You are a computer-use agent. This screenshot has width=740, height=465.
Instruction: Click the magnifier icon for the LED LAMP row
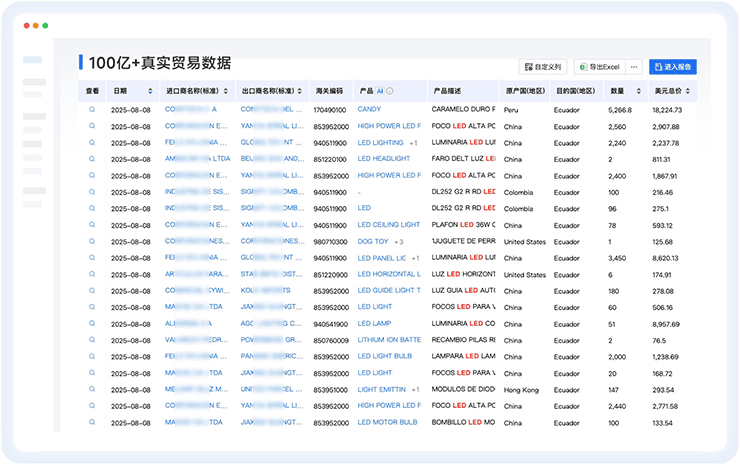pyautogui.click(x=92, y=324)
